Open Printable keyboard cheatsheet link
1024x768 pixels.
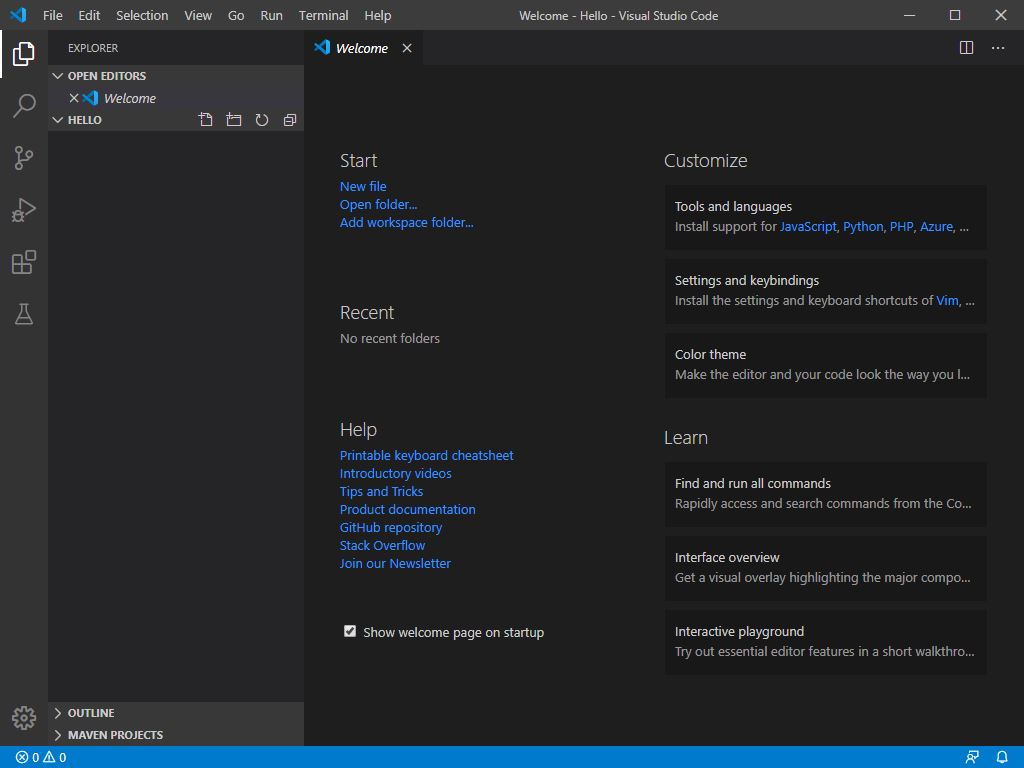click(x=426, y=455)
